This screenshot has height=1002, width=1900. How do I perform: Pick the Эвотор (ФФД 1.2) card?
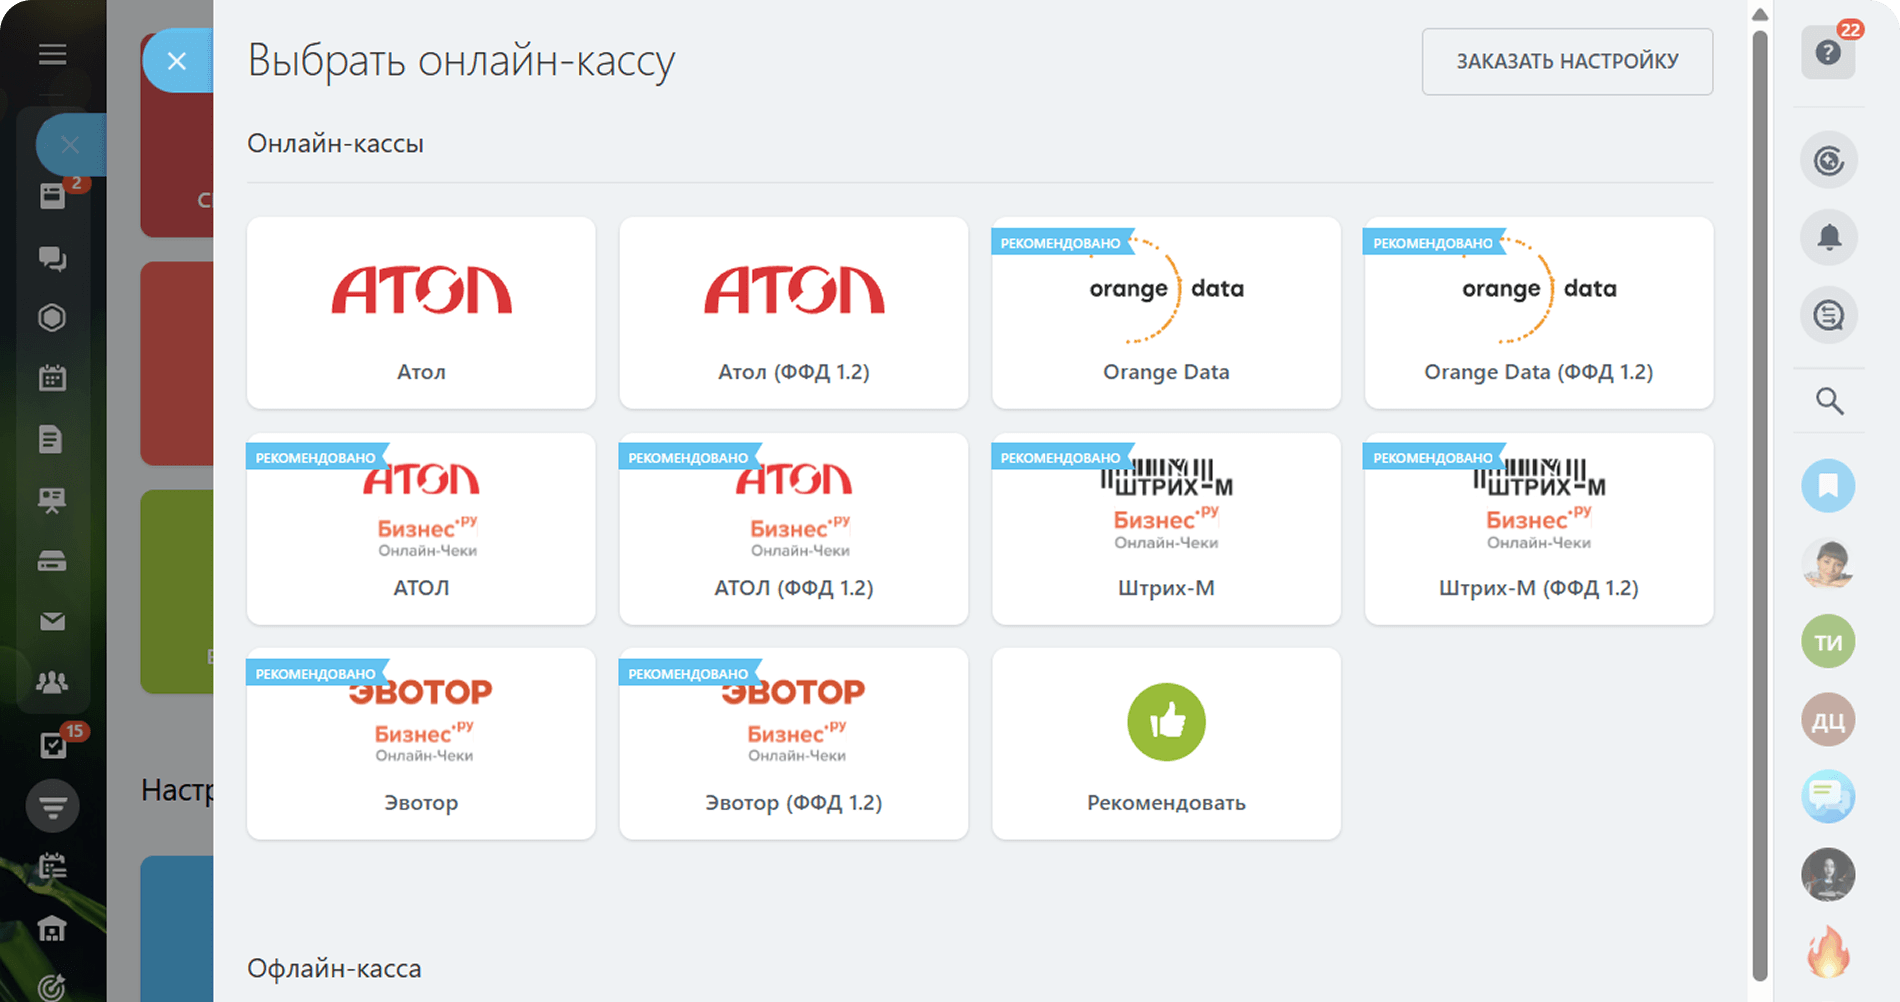point(793,744)
